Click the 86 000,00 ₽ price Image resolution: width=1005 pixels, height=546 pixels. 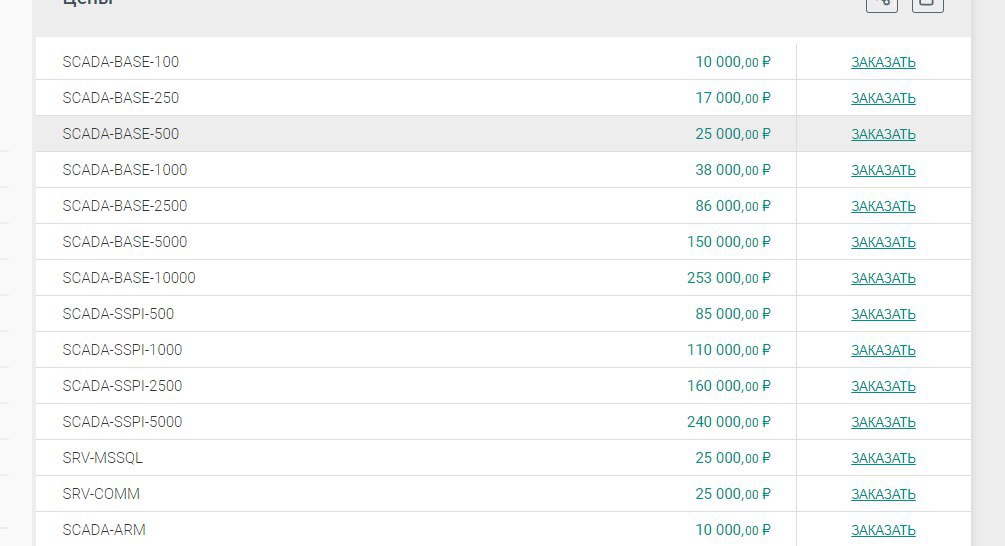[733, 205]
